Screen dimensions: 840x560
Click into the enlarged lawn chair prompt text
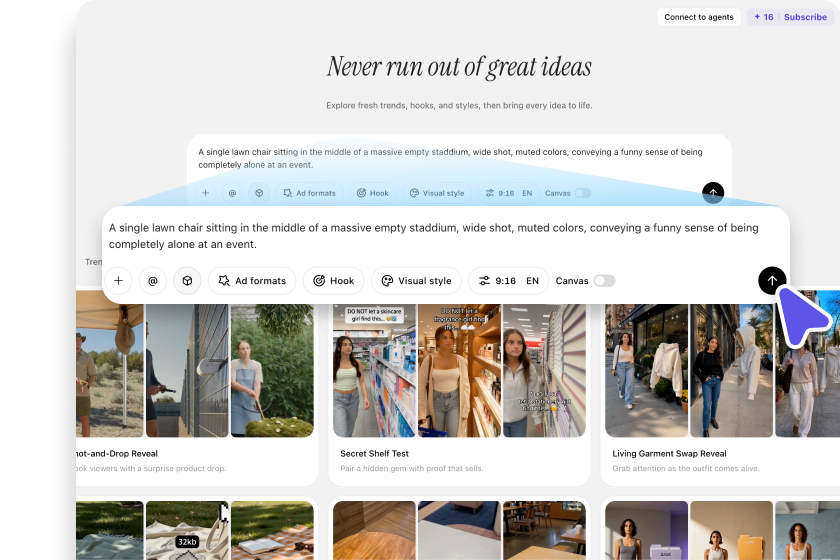click(433, 236)
